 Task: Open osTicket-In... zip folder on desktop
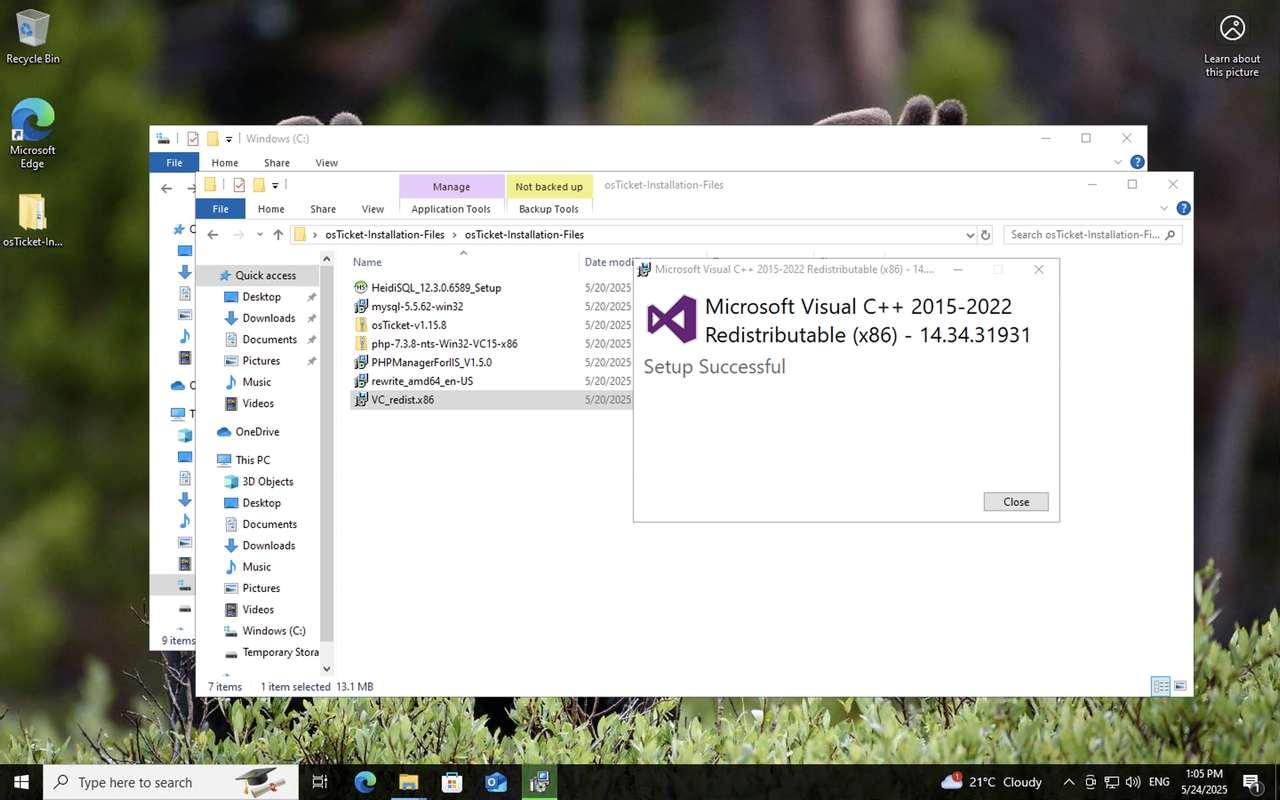pyautogui.click(x=32, y=220)
